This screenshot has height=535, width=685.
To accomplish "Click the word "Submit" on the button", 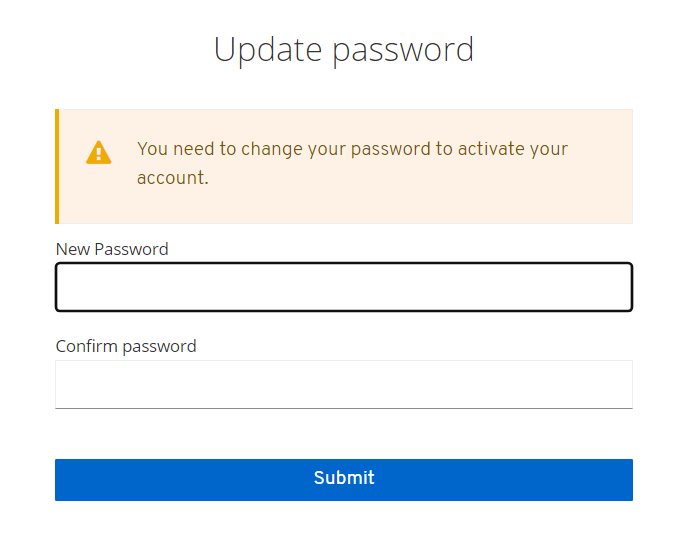I will coord(344,478).
